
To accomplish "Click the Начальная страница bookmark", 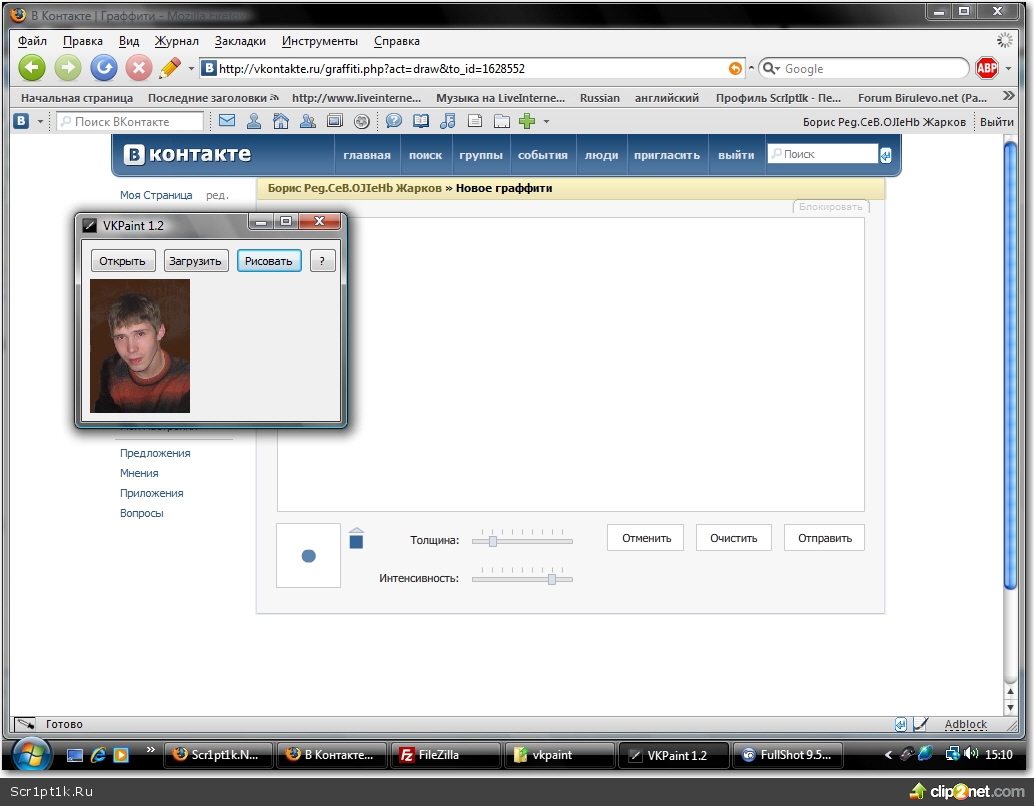I will pos(76,98).
